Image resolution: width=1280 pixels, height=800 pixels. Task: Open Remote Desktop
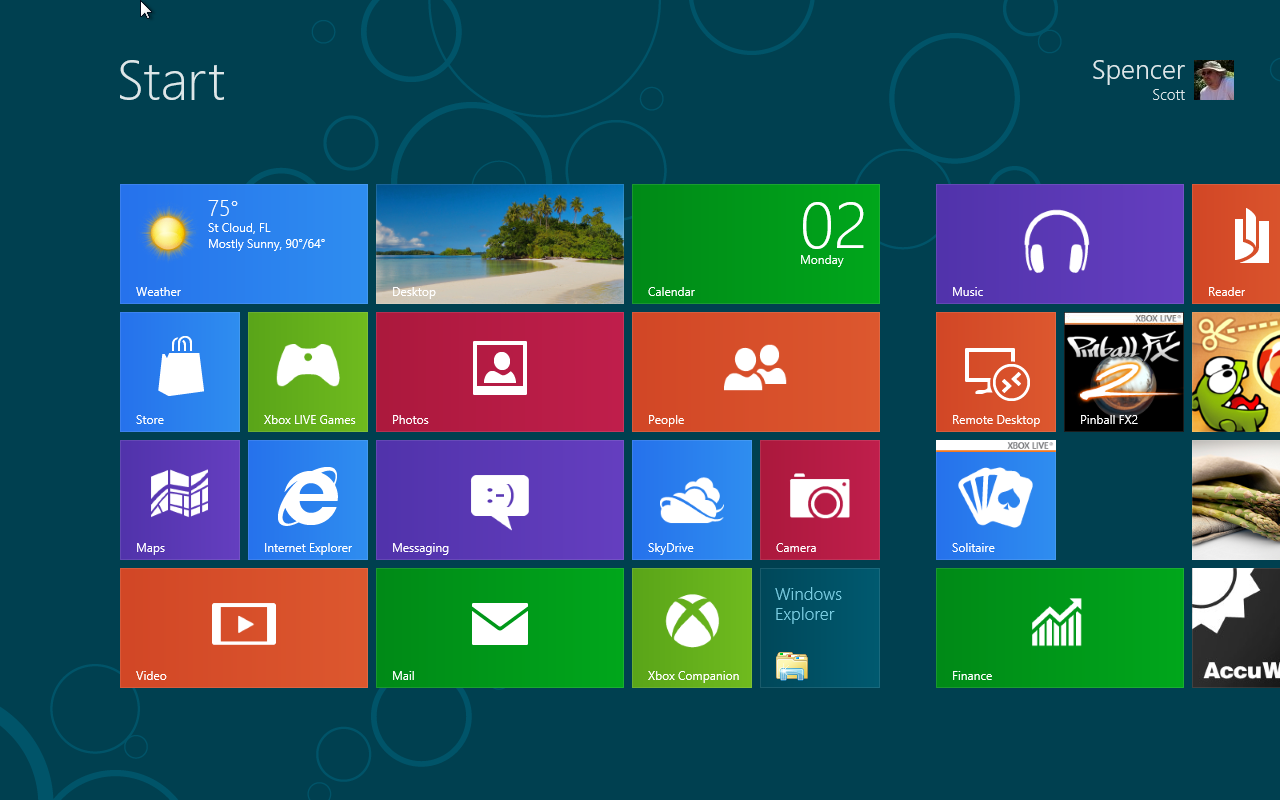coord(995,371)
